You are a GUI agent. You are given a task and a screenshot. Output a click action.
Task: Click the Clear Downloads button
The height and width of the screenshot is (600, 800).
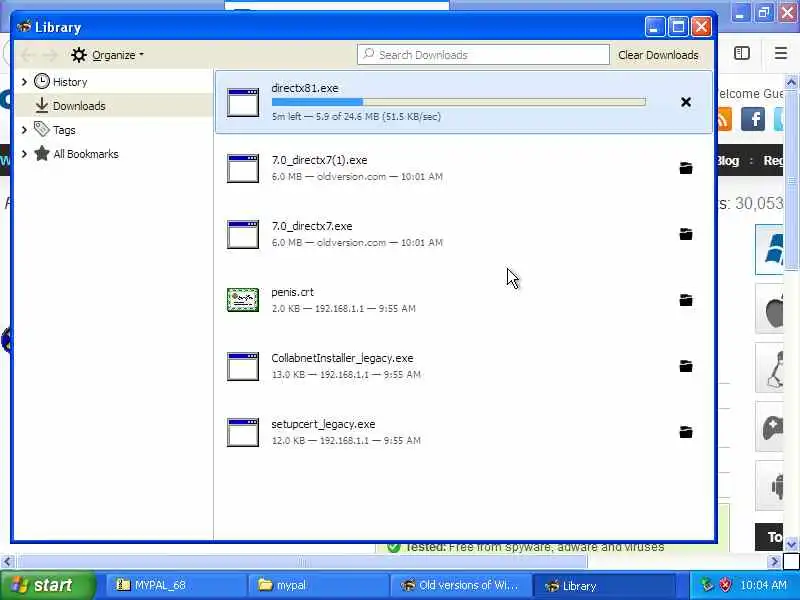pos(658,55)
